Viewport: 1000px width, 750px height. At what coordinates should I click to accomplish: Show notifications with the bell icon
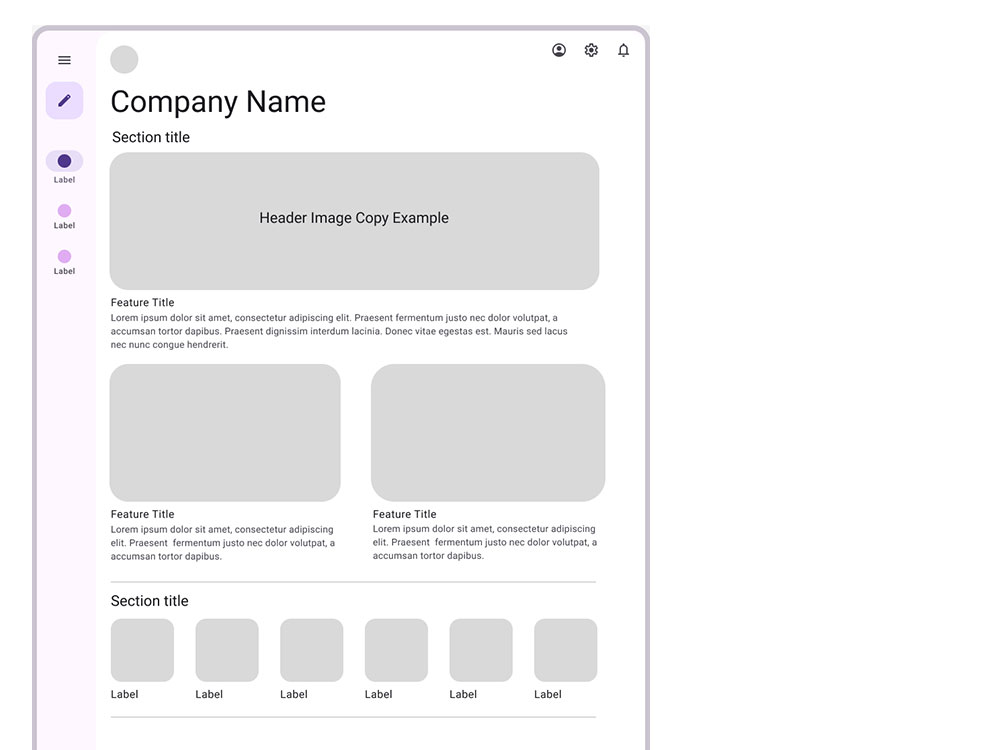point(624,50)
